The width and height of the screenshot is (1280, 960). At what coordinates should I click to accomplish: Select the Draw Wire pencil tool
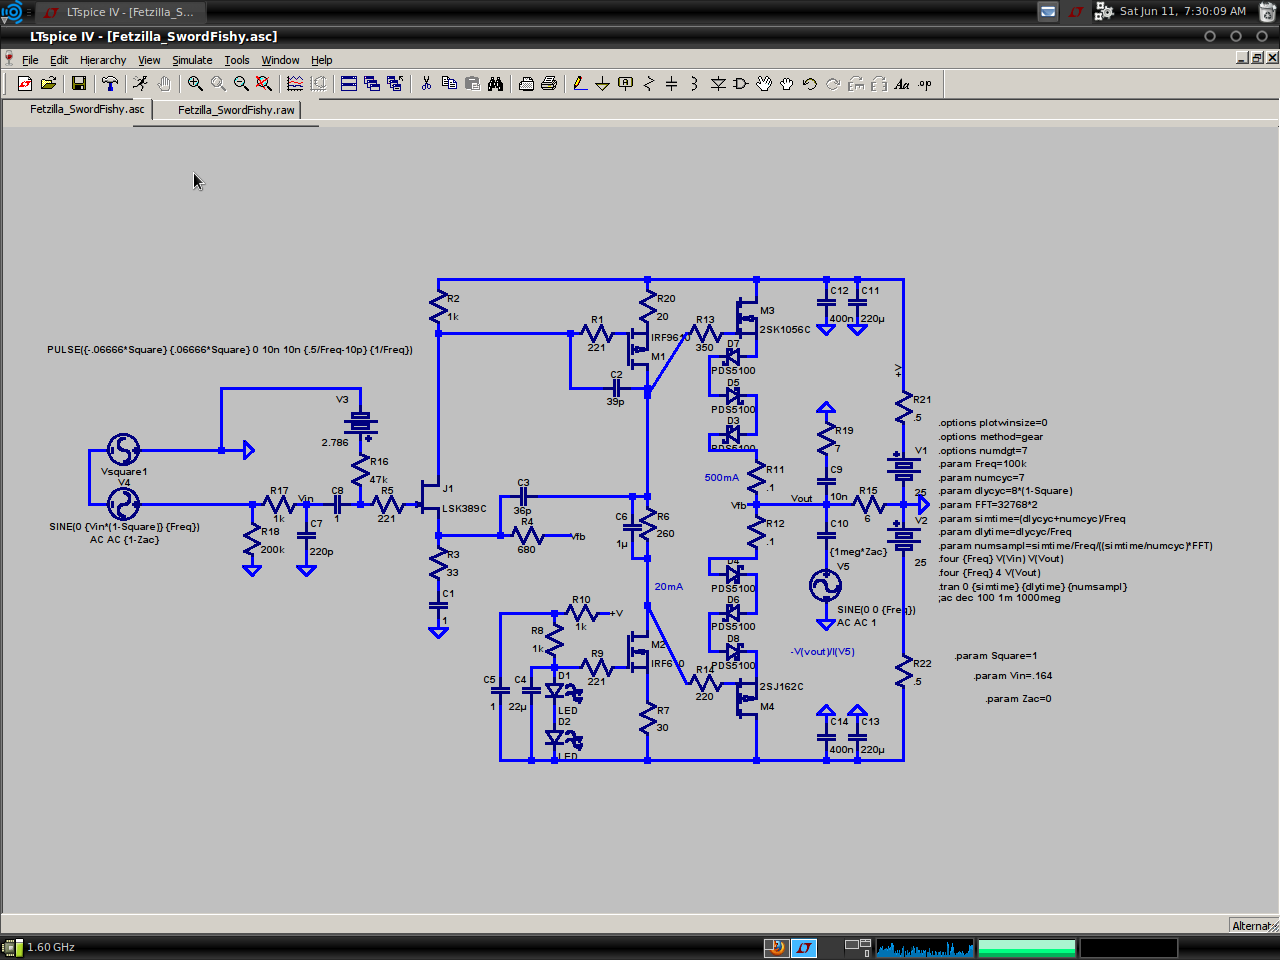[580, 84]
